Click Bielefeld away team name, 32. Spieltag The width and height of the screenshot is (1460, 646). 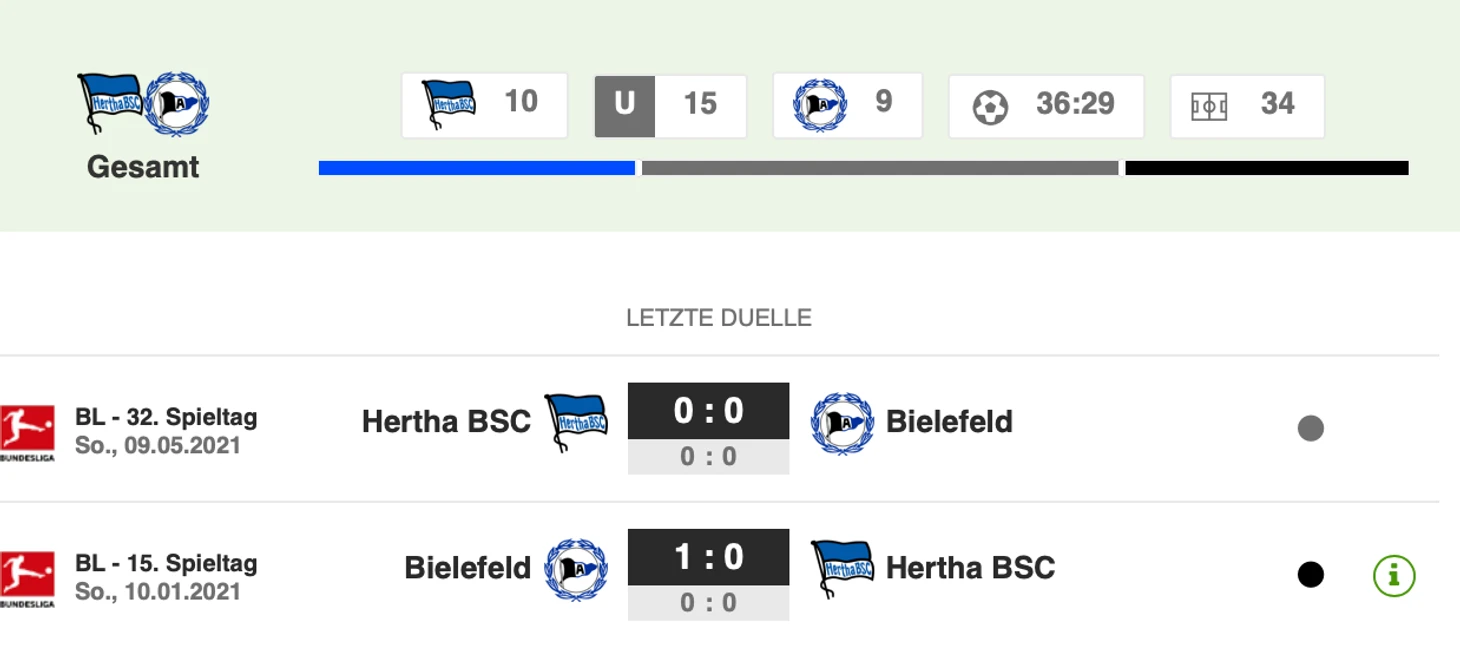(949, 421)
